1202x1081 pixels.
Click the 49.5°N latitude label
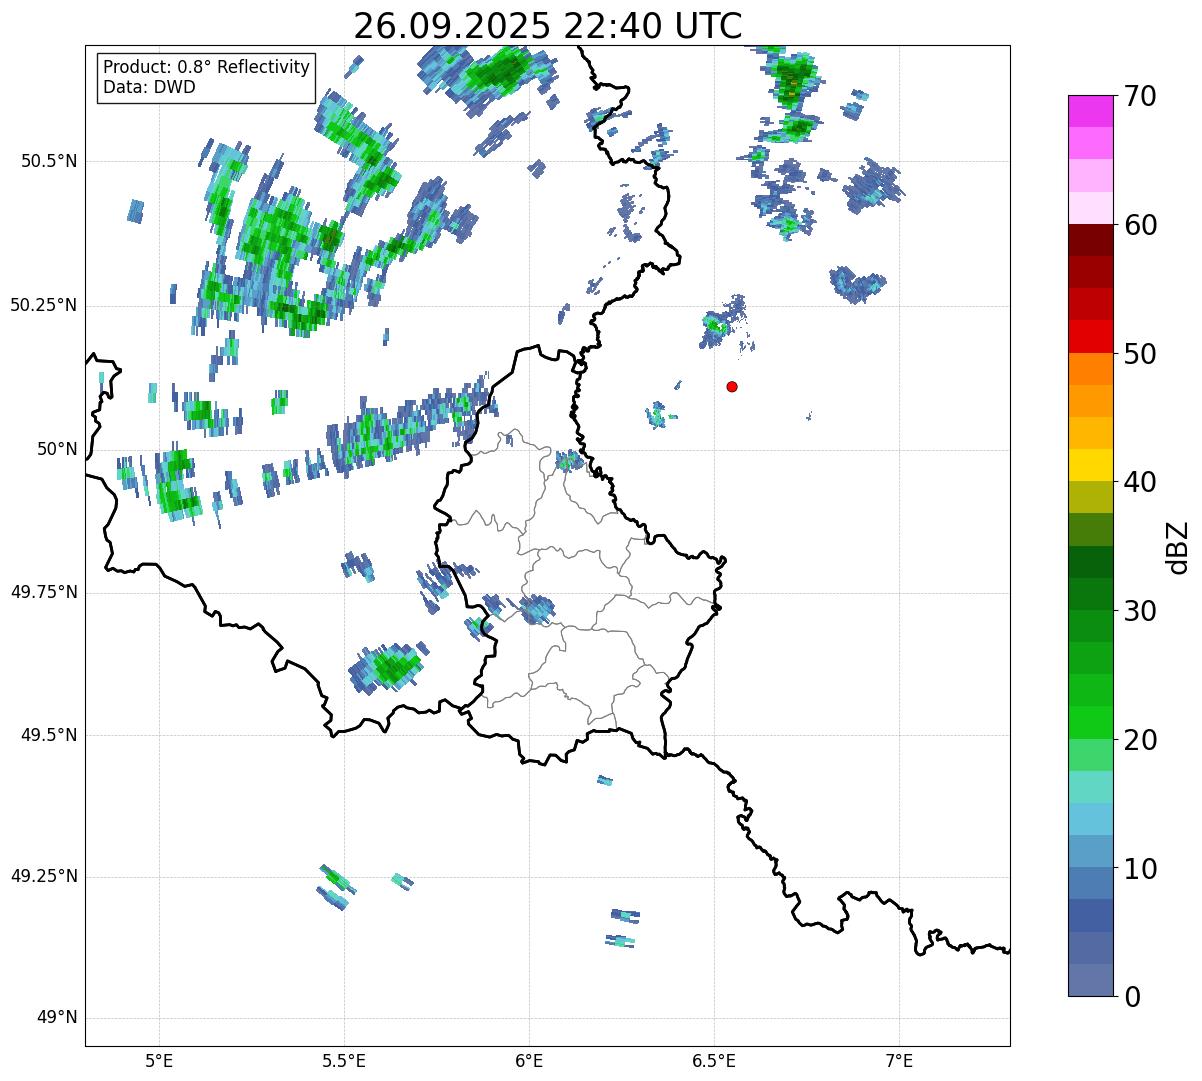point(49,735)
